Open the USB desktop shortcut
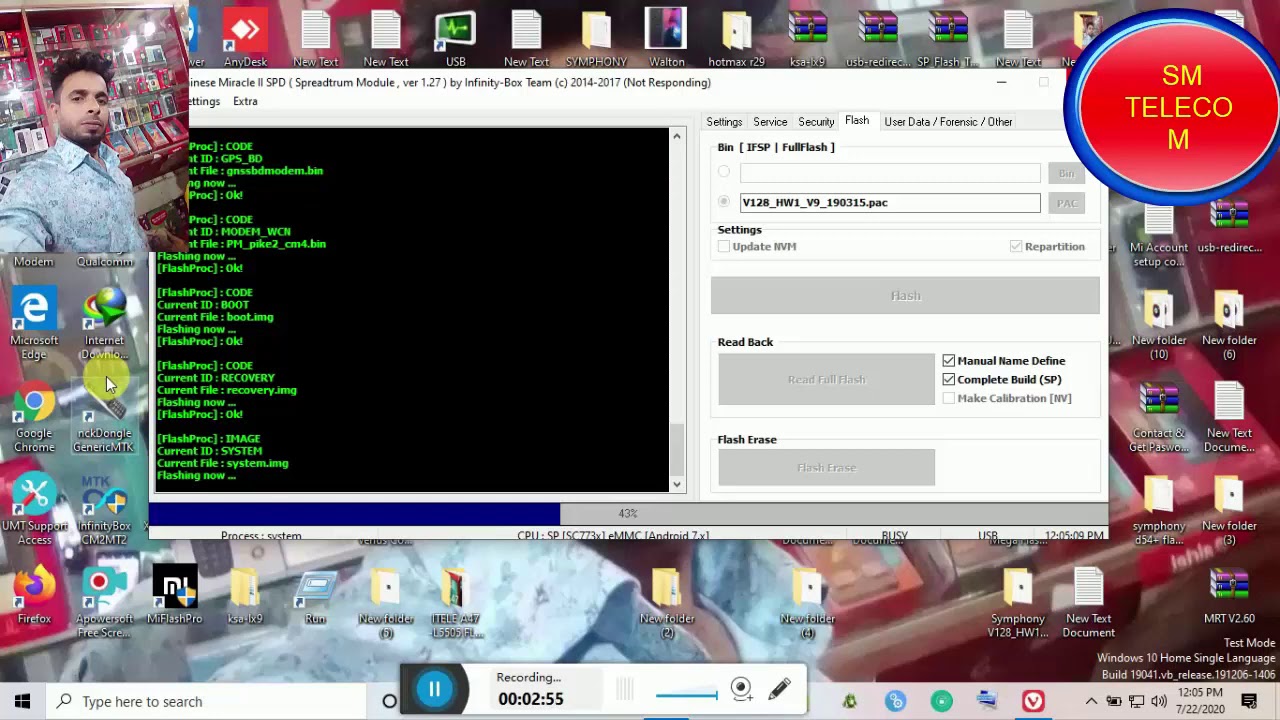The width and height of the screenshot is (1280, 720). point(455,38)
